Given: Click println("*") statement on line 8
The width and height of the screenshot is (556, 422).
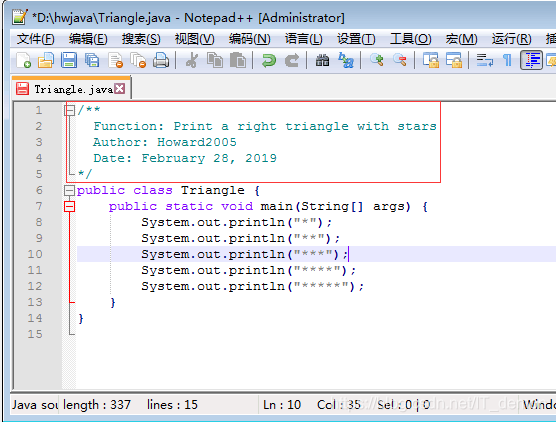Looking at the screenshot, I should pyautogui.click(x=237, y=222).
